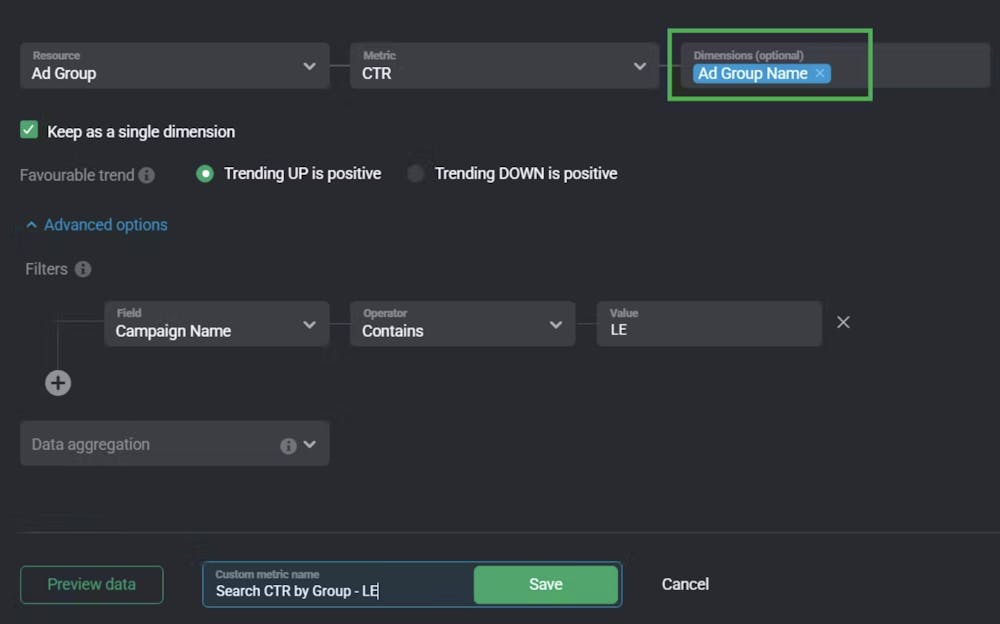Expand the Data aggregation dropdown

tap(311, 444)
